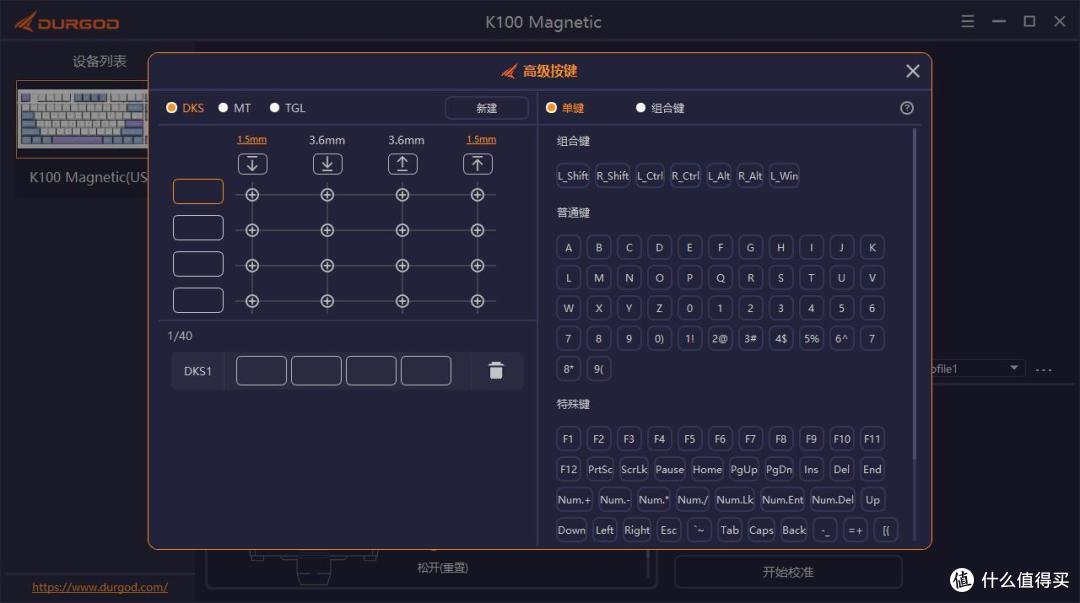Pick the F11 function key
The height and width of the screenshot is (603, 1080).
tap(872, 439)
